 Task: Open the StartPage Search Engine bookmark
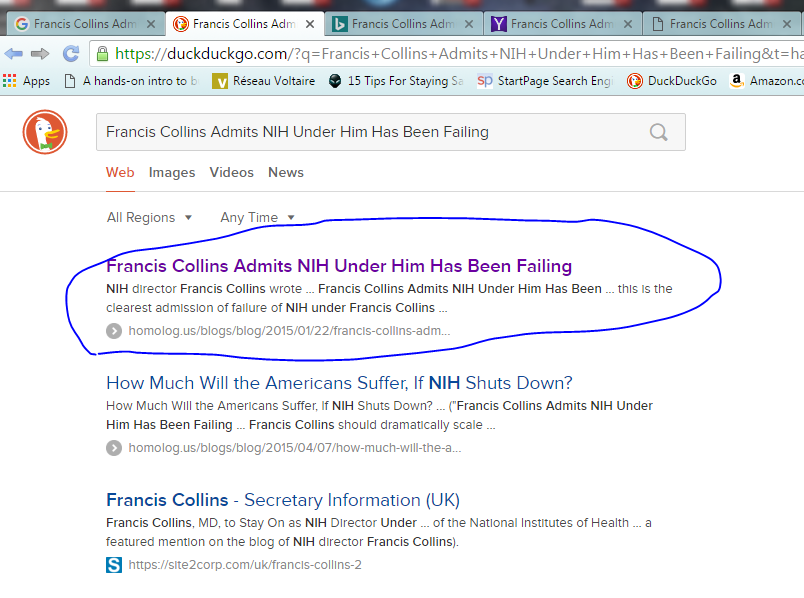pos(545,81)
